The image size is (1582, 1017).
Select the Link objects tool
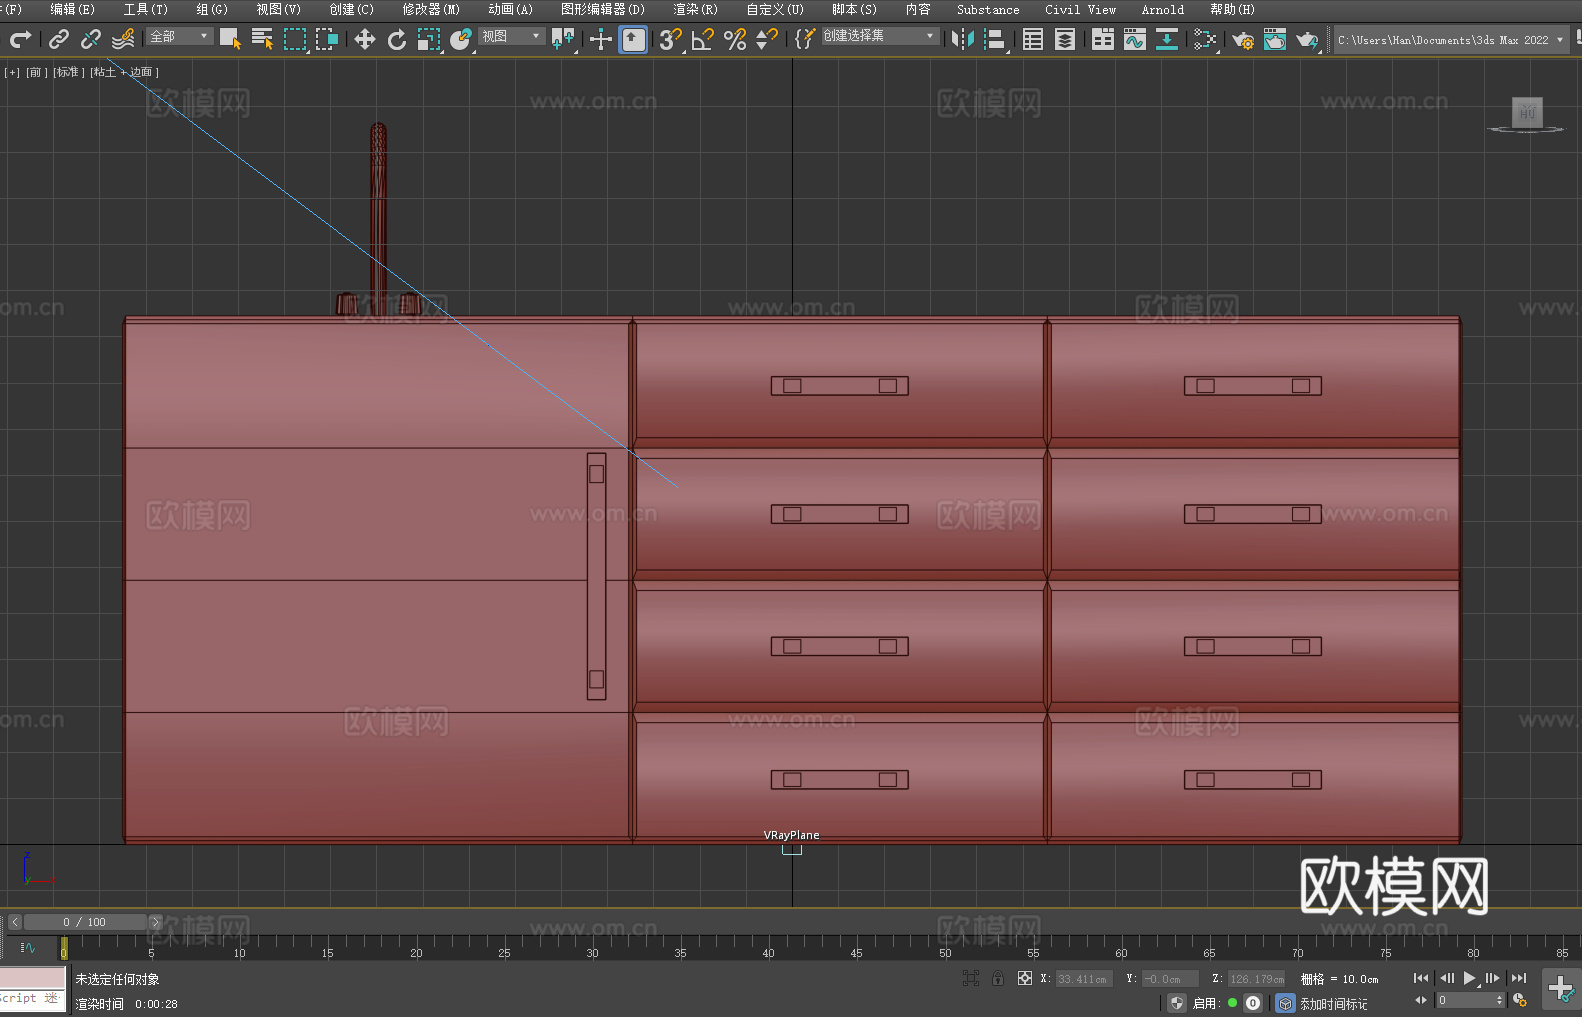pyautogui.click(x=59, y=39)
